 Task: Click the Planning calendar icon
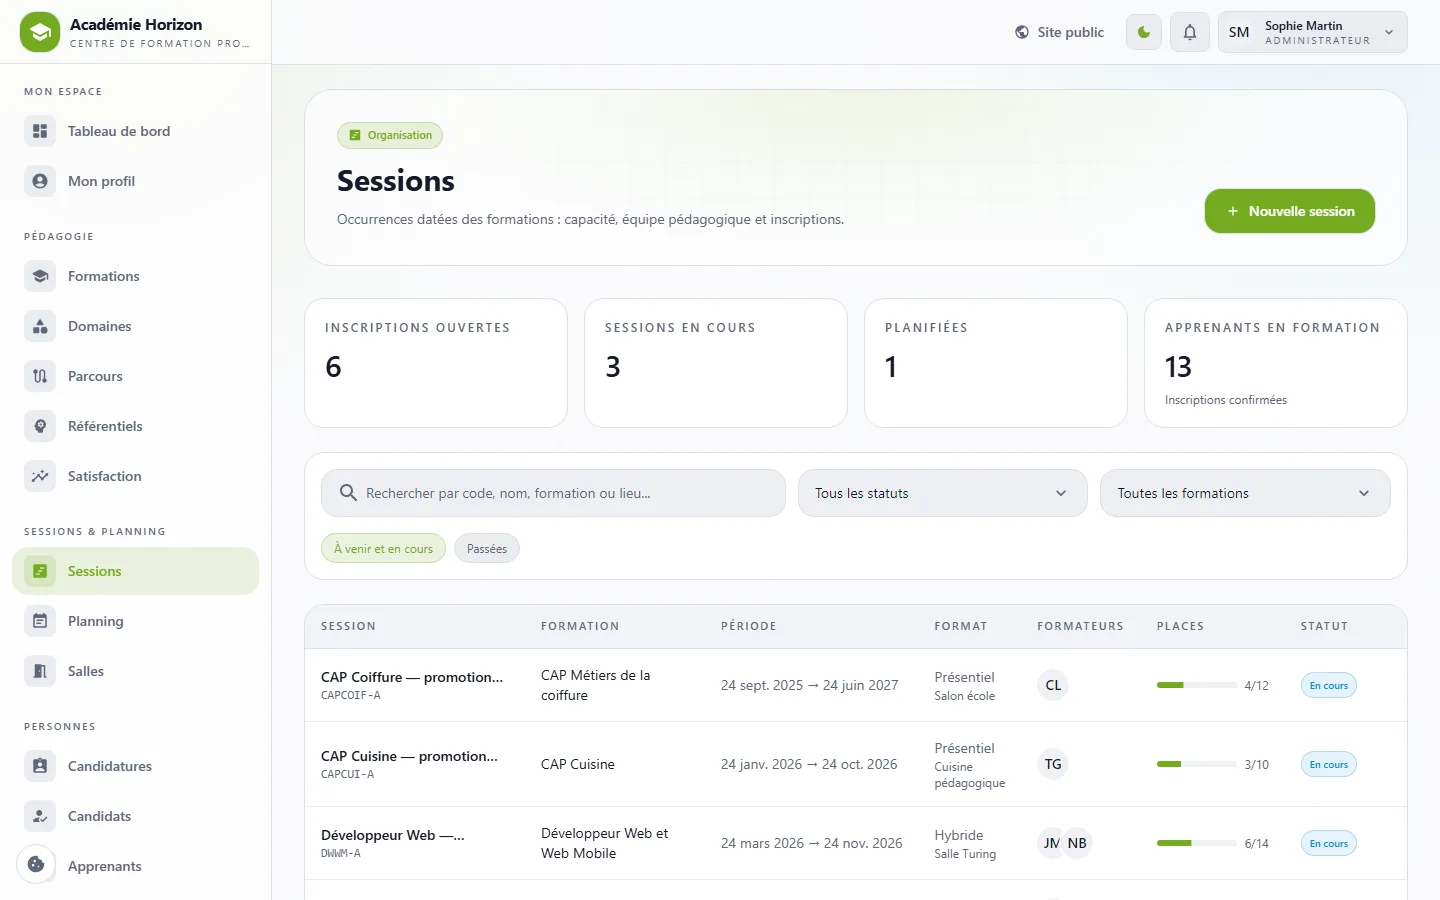[x=40, y=621]
